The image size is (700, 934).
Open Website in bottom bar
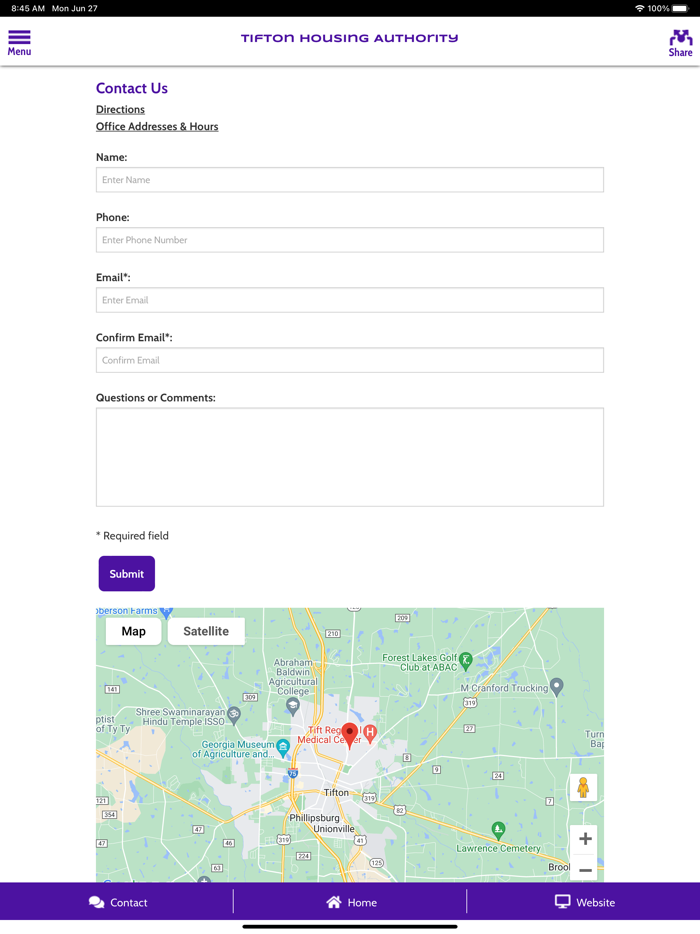tap(584, 902)
